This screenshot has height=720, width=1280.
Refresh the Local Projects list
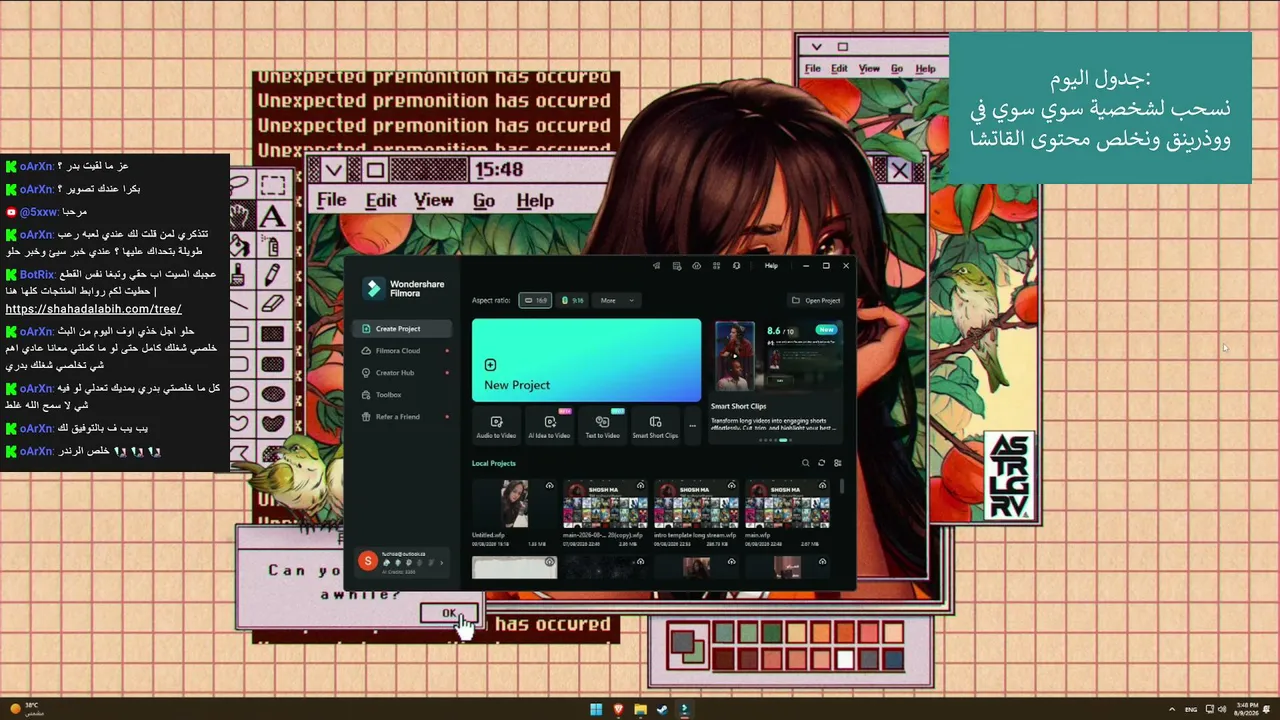(821, 463)
